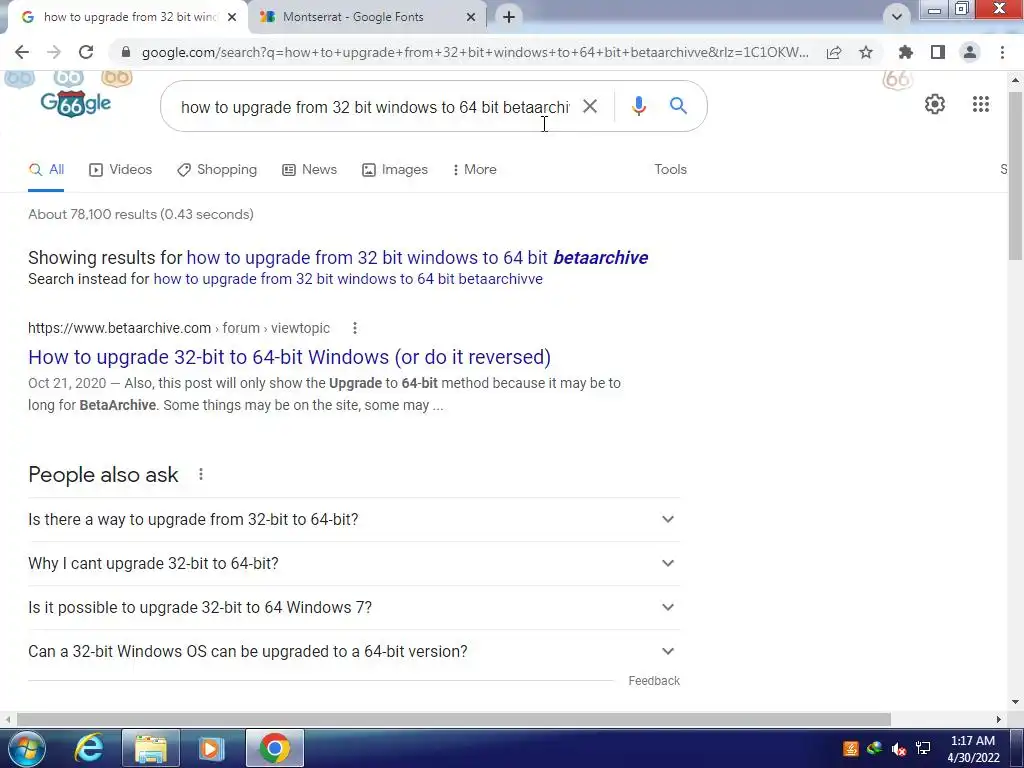Click corrected 'betaarchive' query link

tap(417, 257)
